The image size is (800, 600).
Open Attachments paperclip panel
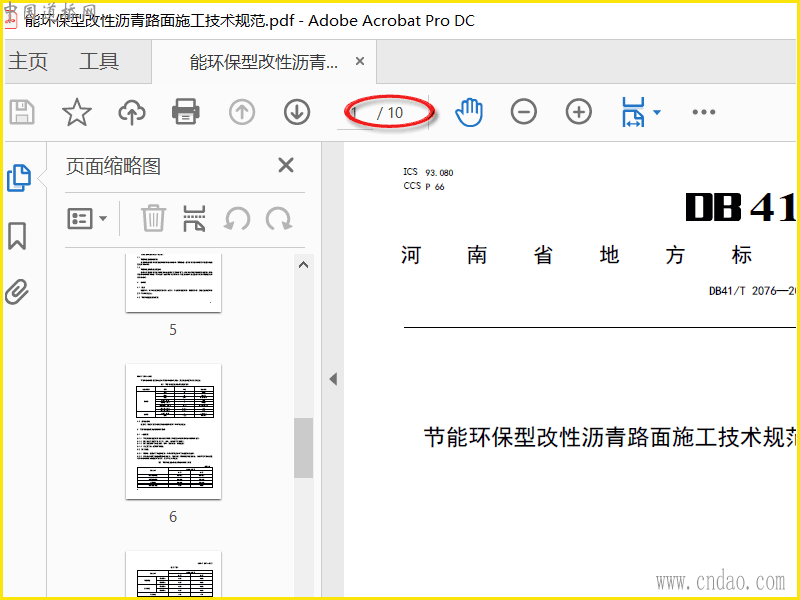pos(17,291)
